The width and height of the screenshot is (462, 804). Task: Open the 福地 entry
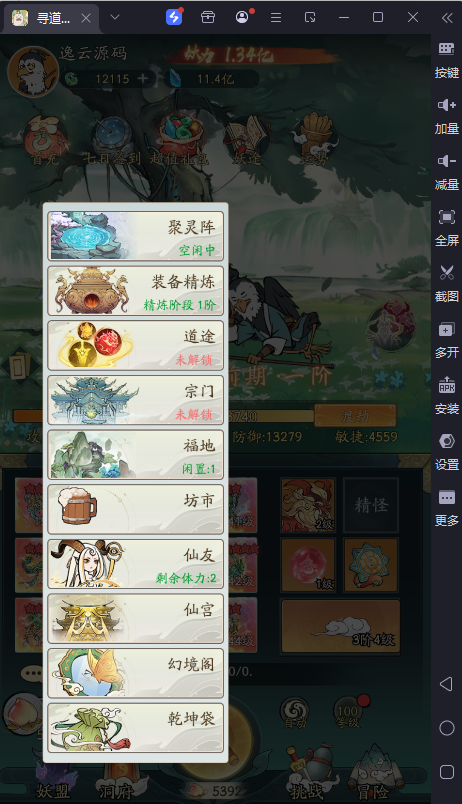point(136,454)
